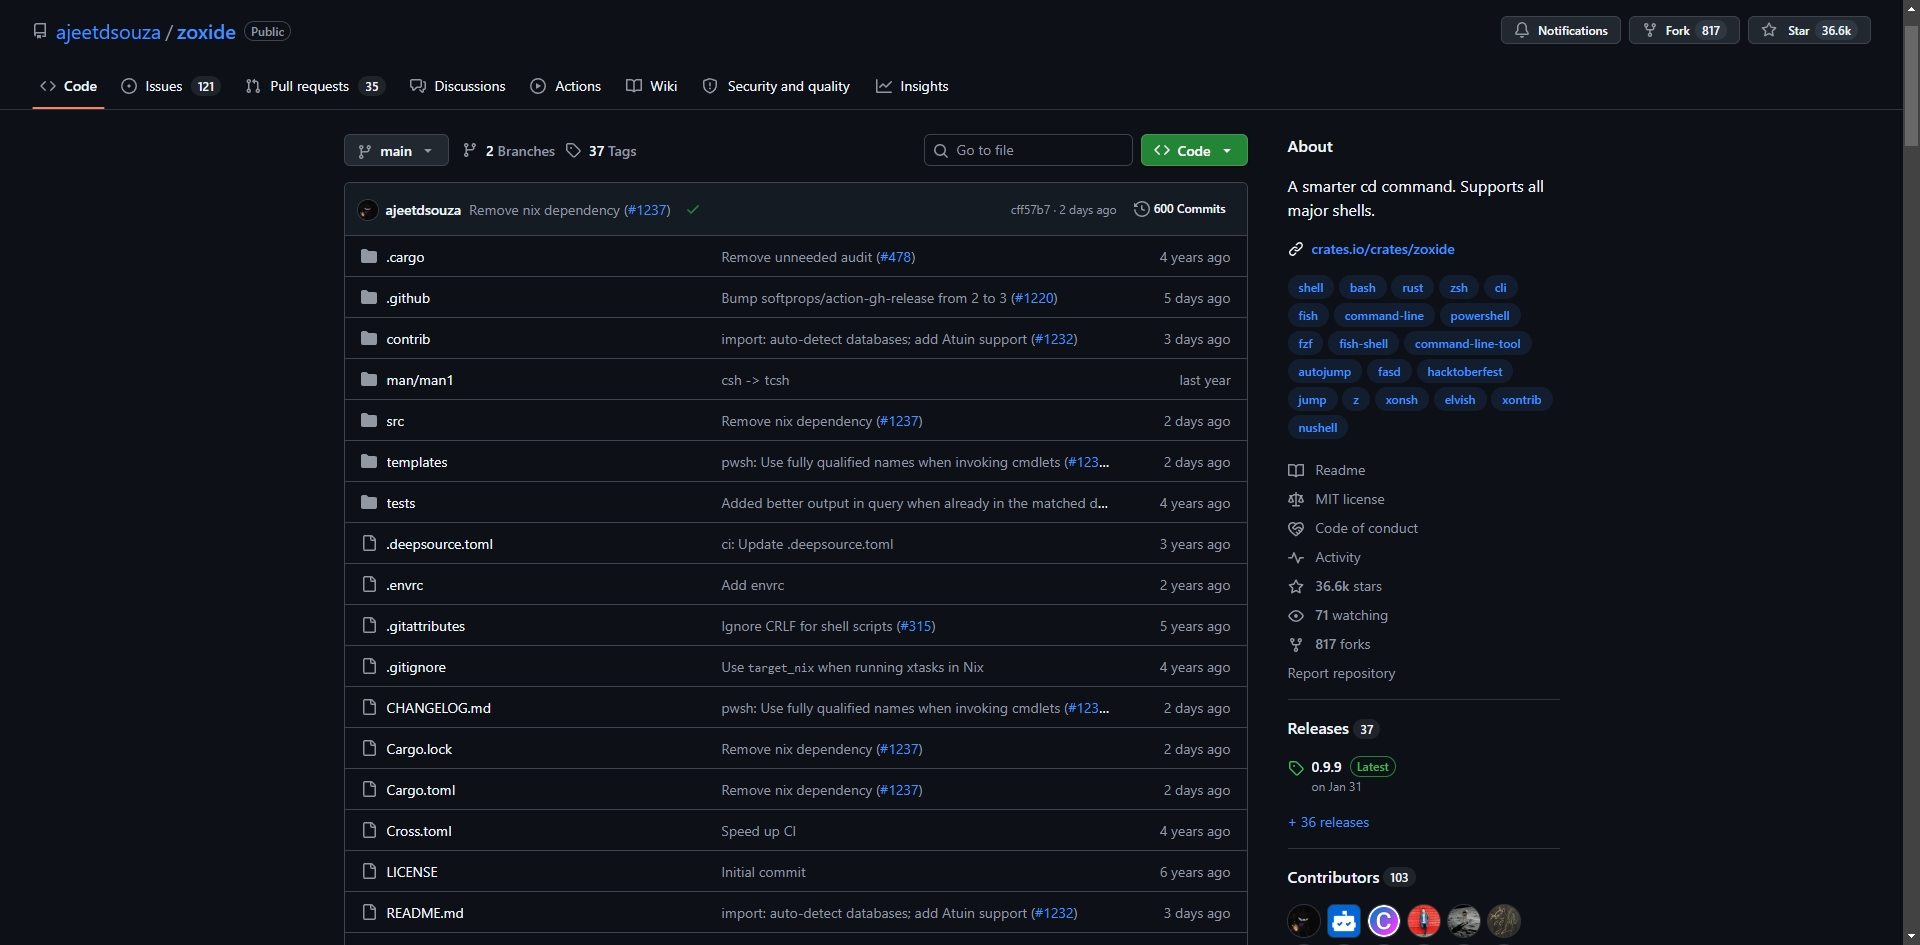
Task: Open the Wiki tab
Action: click(652, 86)
